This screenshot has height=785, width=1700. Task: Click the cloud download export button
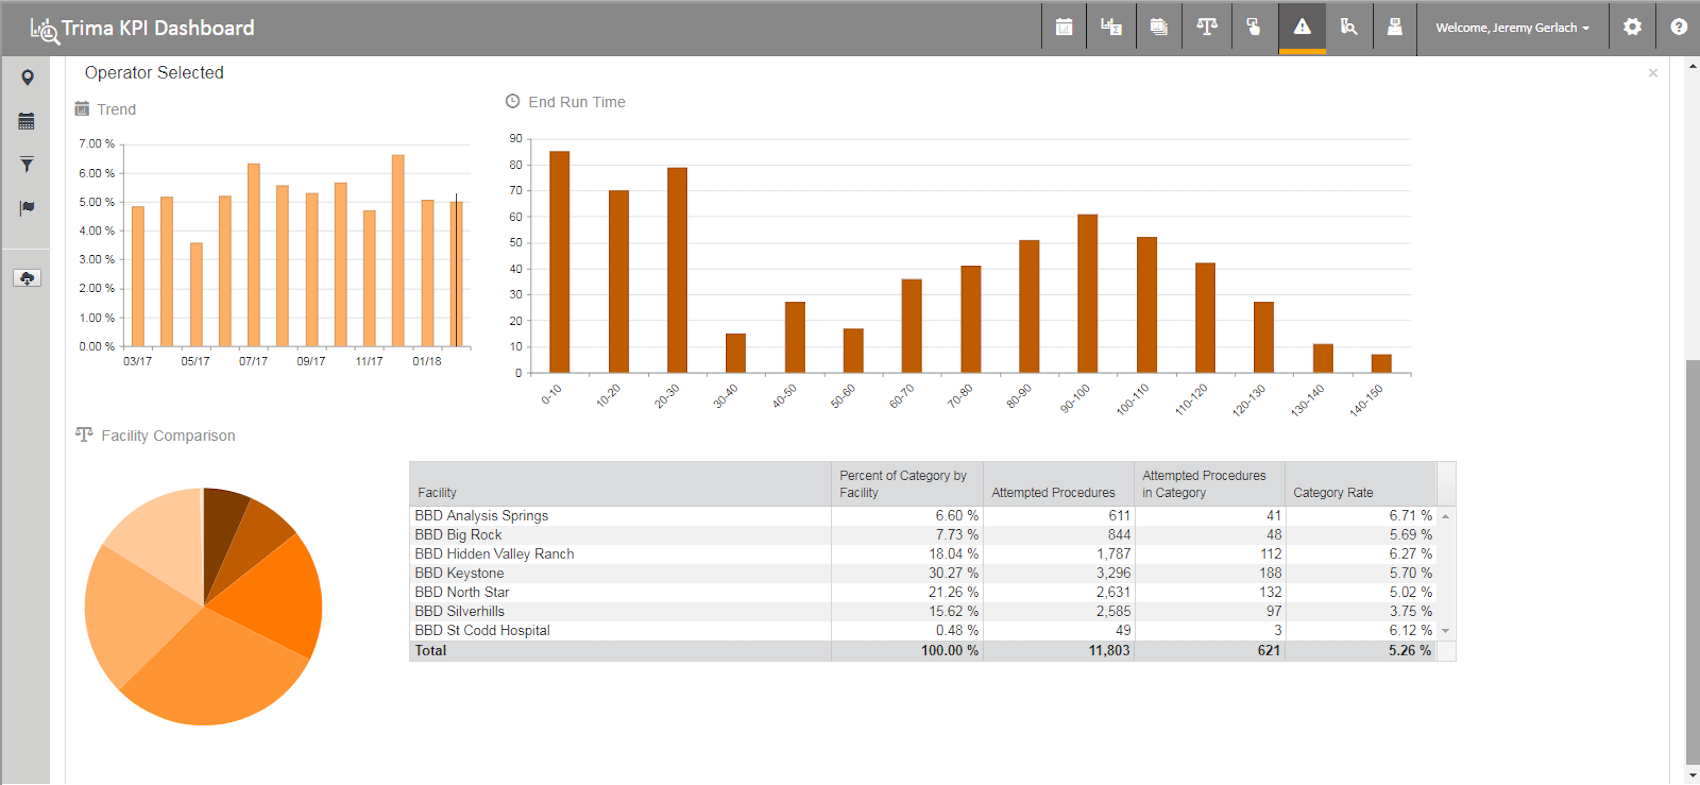[27, 278]
